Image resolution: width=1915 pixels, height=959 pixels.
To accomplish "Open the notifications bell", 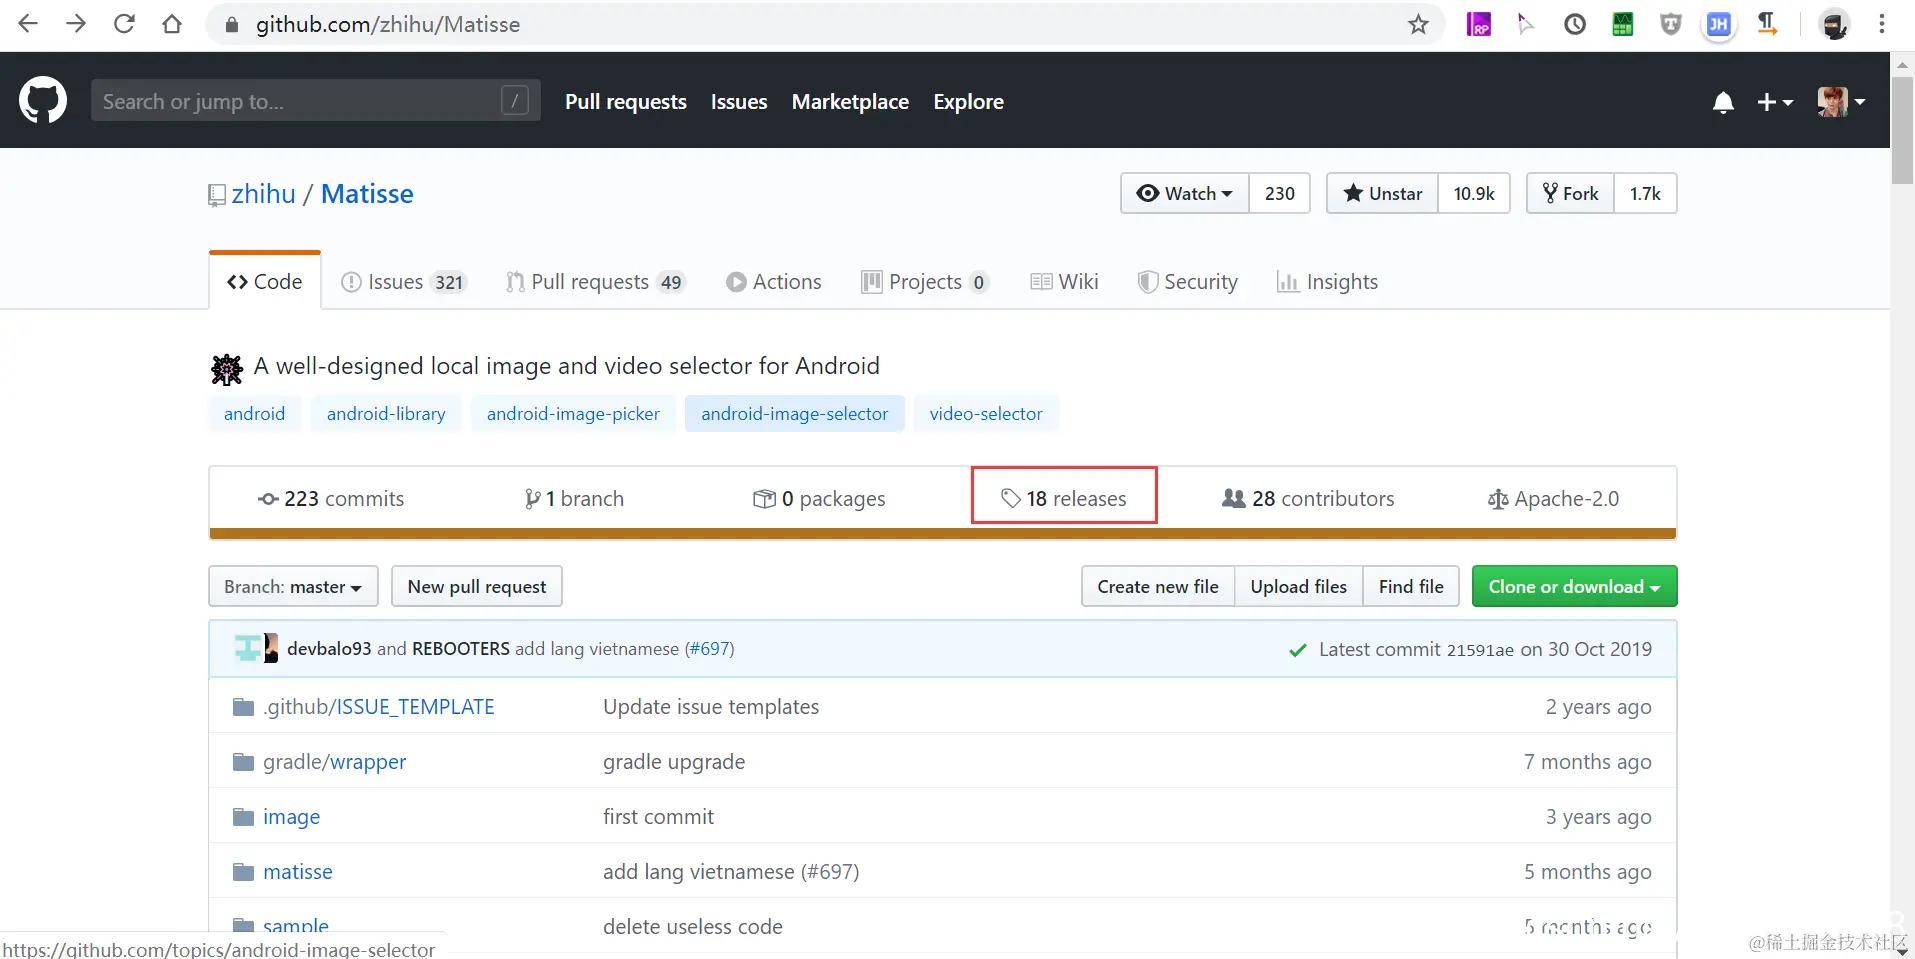I will (x=1723, y=102).
